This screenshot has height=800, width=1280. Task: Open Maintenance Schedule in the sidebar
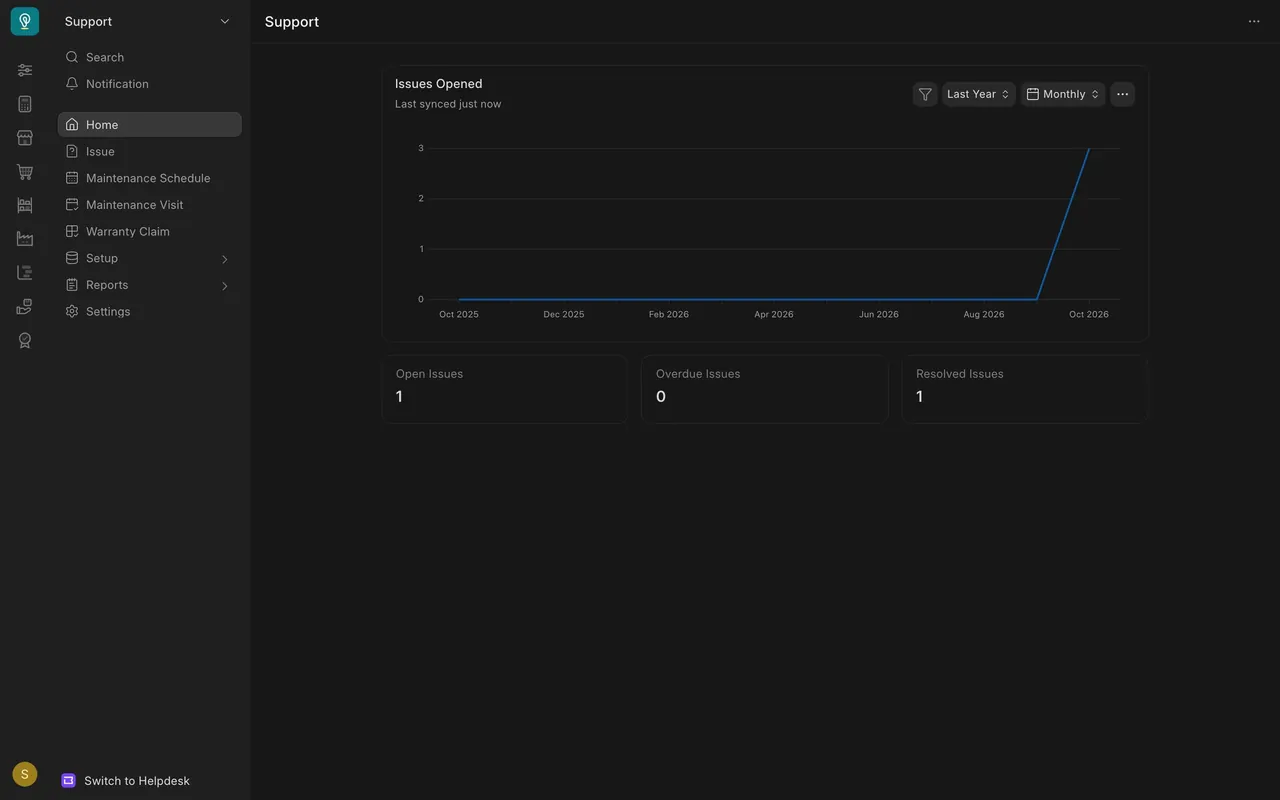(x=150, y=178)
